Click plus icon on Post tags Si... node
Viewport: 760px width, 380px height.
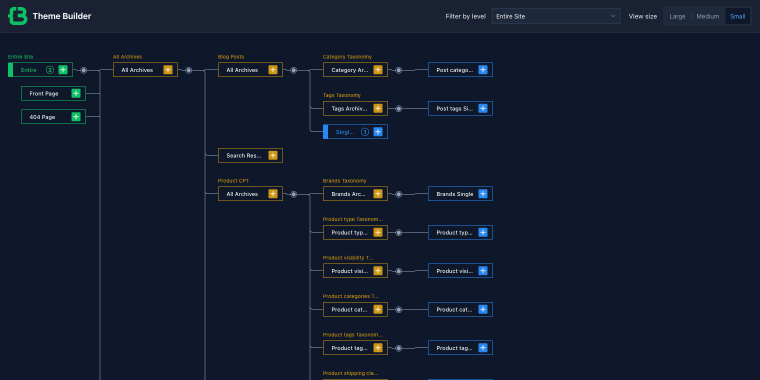[483, 109]
